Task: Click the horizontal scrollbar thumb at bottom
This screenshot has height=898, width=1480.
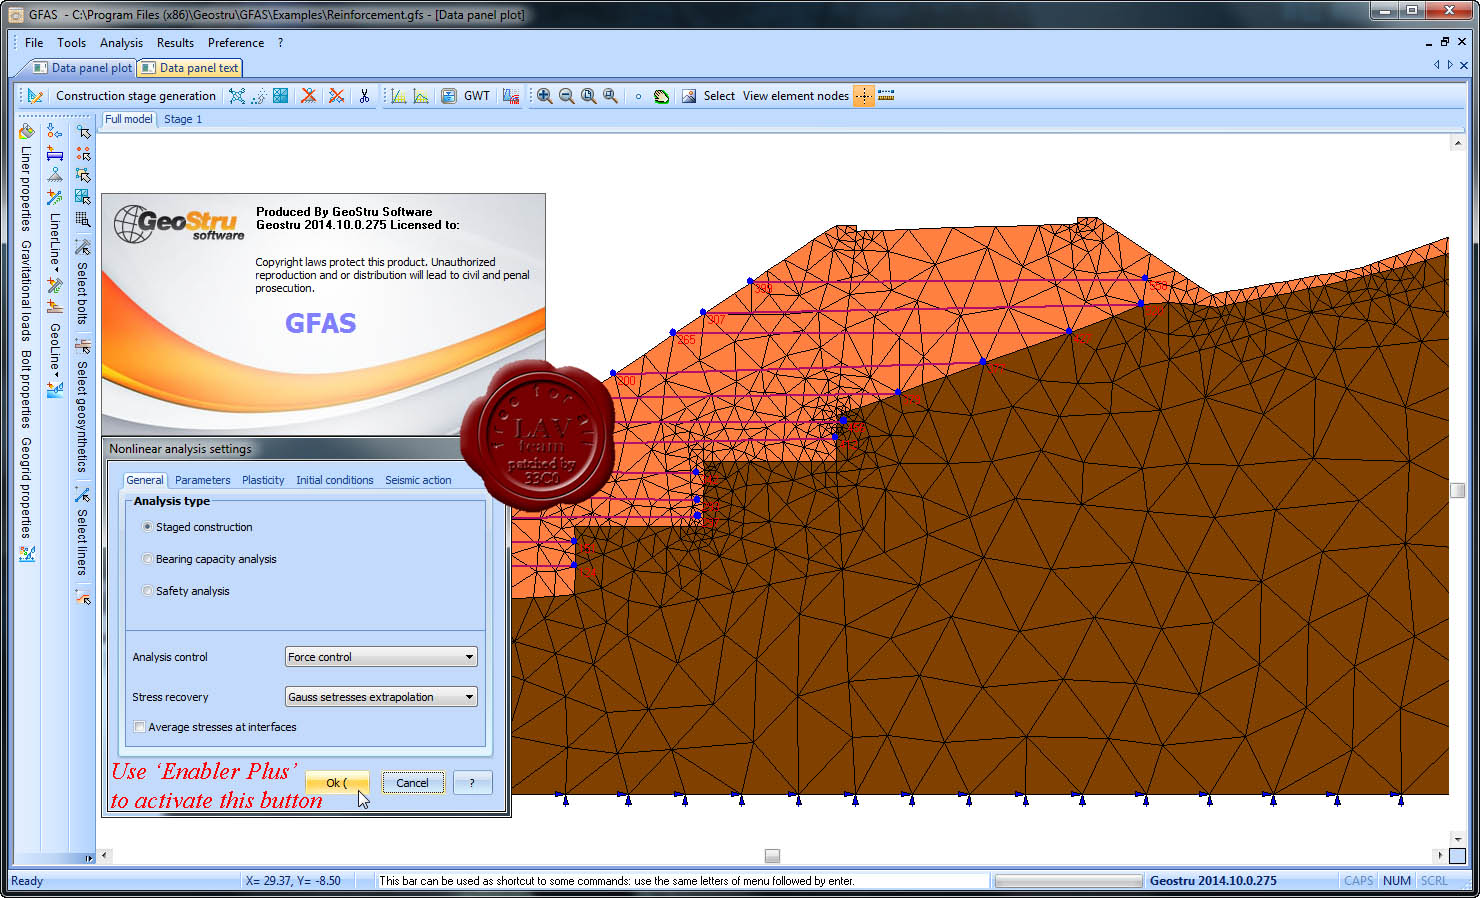Action: [x=772, y=856]
